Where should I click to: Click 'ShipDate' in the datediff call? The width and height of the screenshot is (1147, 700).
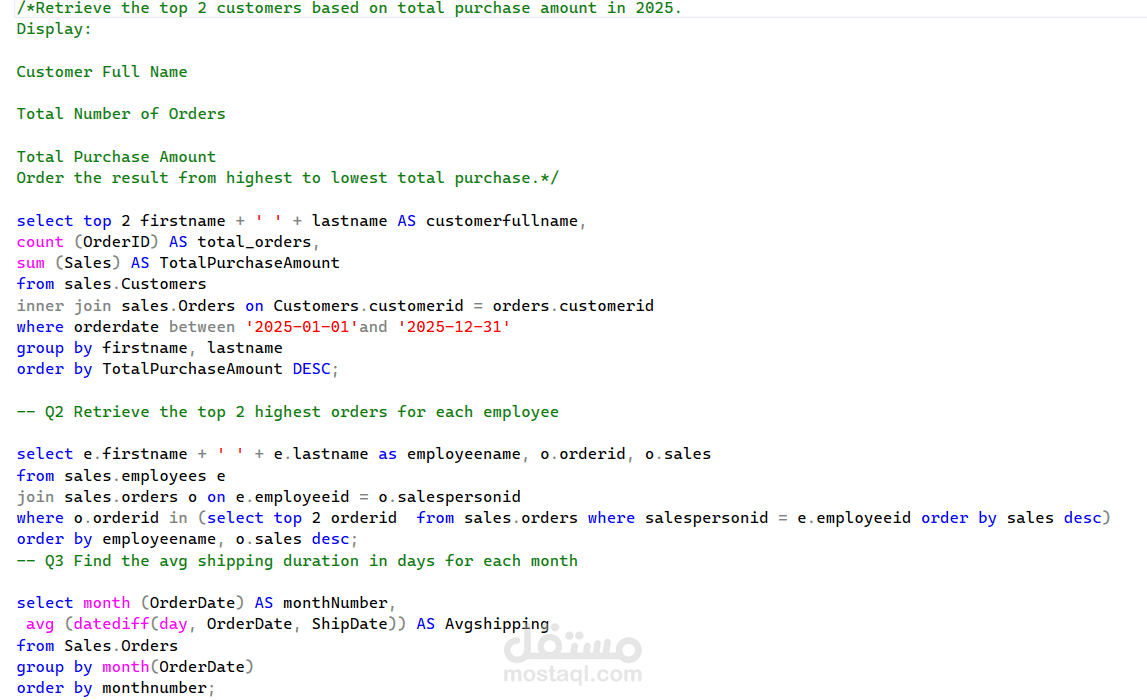pos(349,624)
